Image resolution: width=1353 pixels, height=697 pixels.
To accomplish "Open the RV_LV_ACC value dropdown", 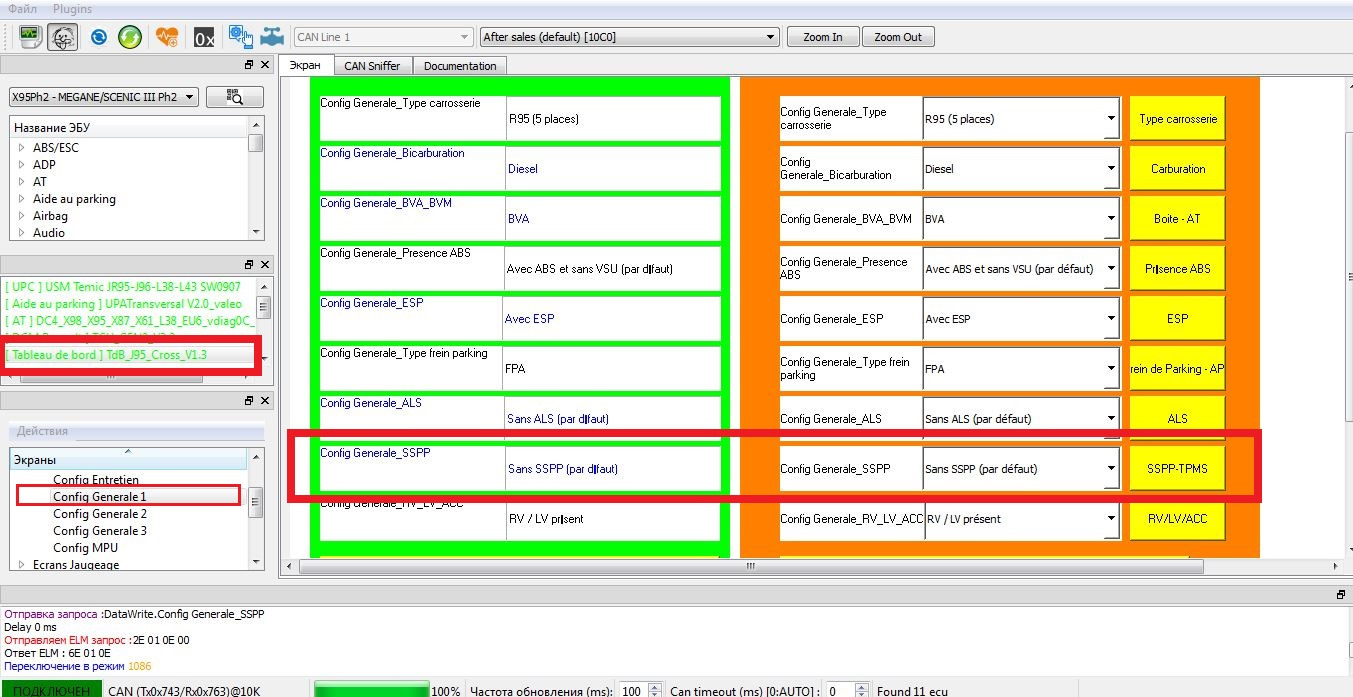I will pos(1020,519).
